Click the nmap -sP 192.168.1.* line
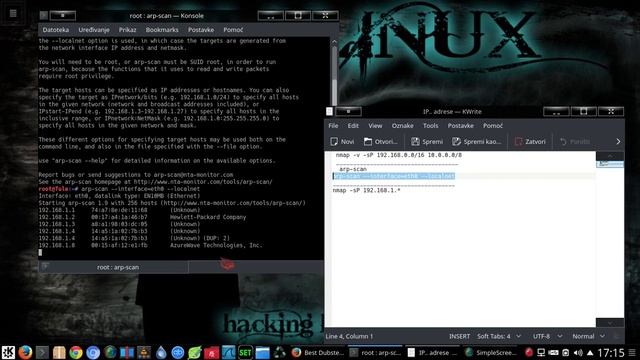Viewport: 640px width, 360px height. [367, 190]
